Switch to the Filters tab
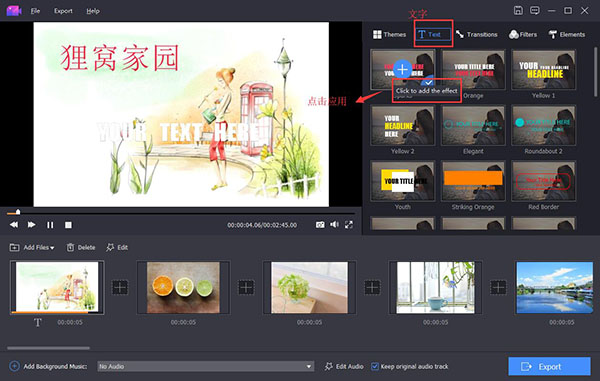The height and width of the screenshot is (381, 600). [523, 34]
